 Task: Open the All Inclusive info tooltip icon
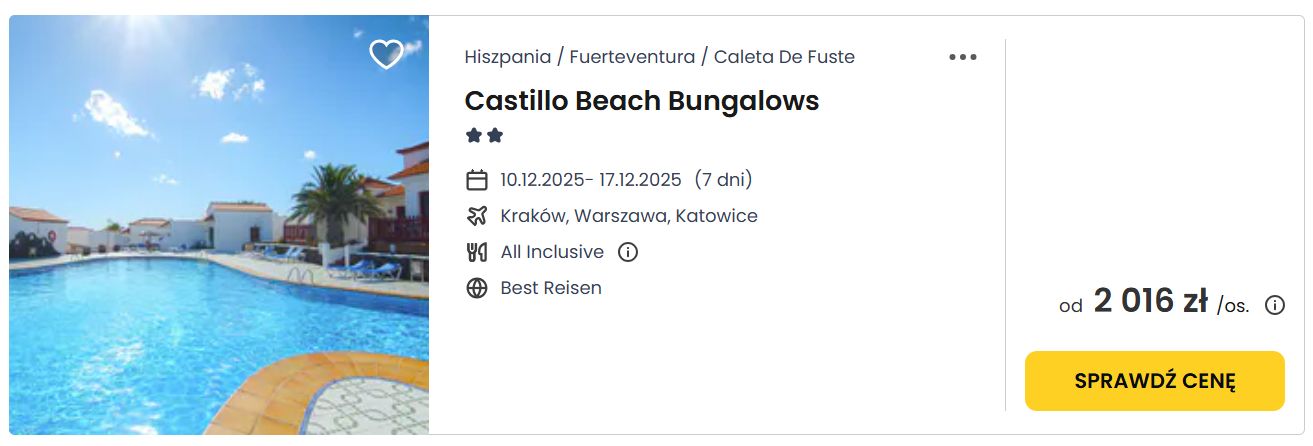tap(628, 252)
